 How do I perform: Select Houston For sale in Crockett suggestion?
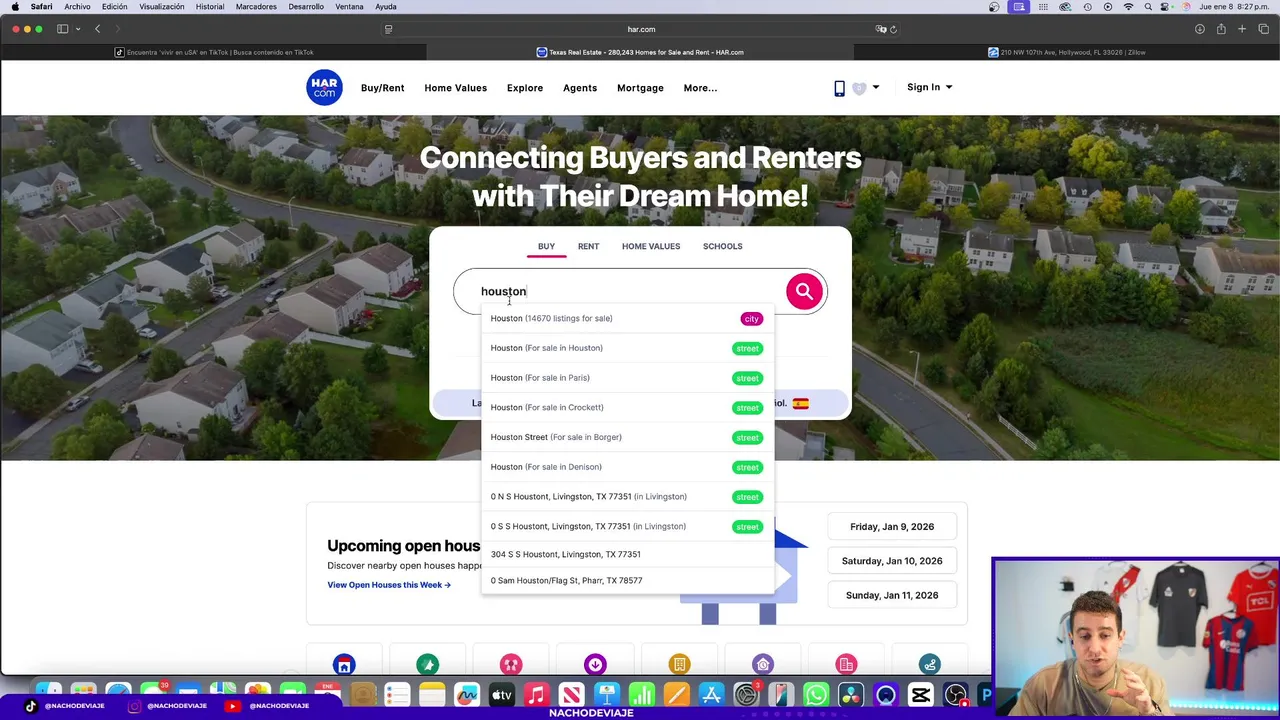click(628, 407)
